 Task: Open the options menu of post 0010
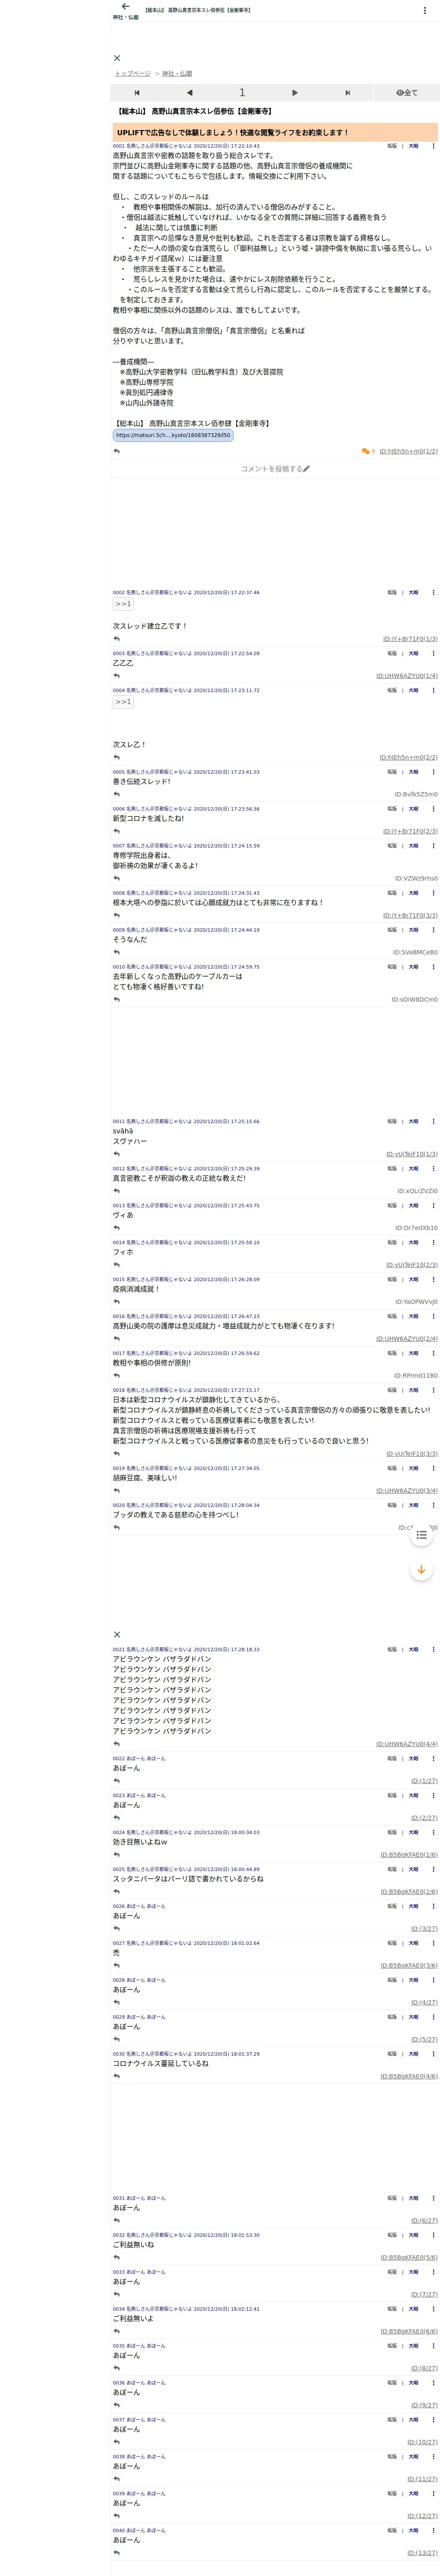click(433, 967)
